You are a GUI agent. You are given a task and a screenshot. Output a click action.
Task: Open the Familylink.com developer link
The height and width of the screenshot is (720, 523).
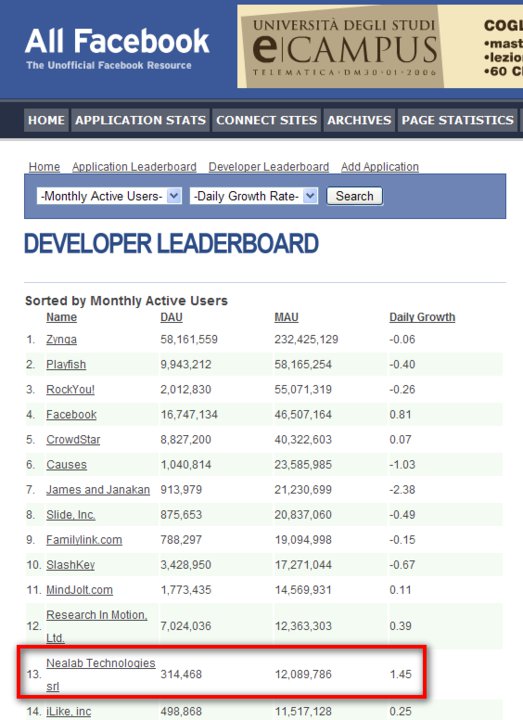pos(84,540)
